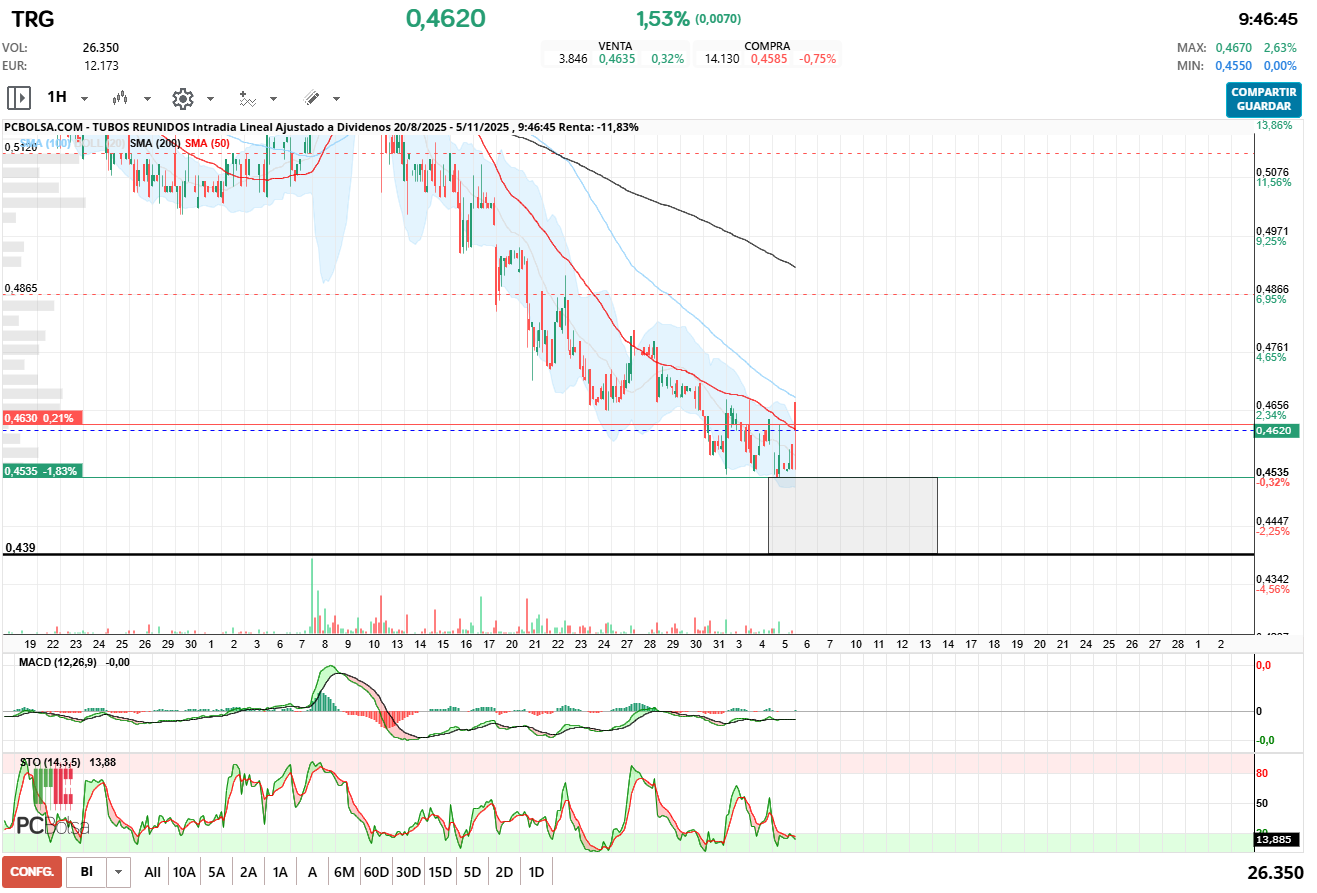
Task: Click the candlestick chart type icon
Action: tap(121, 98)
